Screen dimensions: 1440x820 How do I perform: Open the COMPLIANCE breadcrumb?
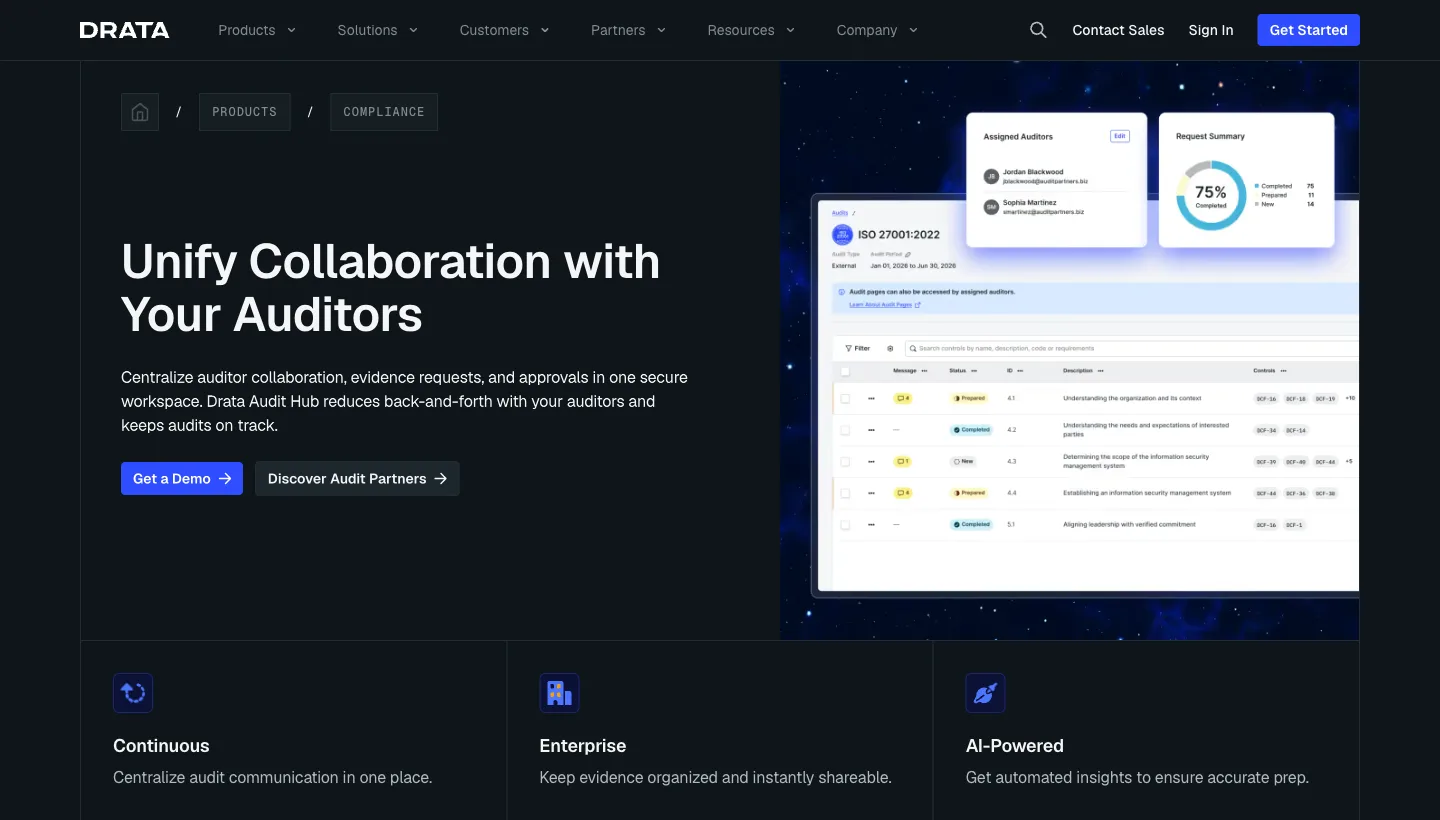pos(384,112)
